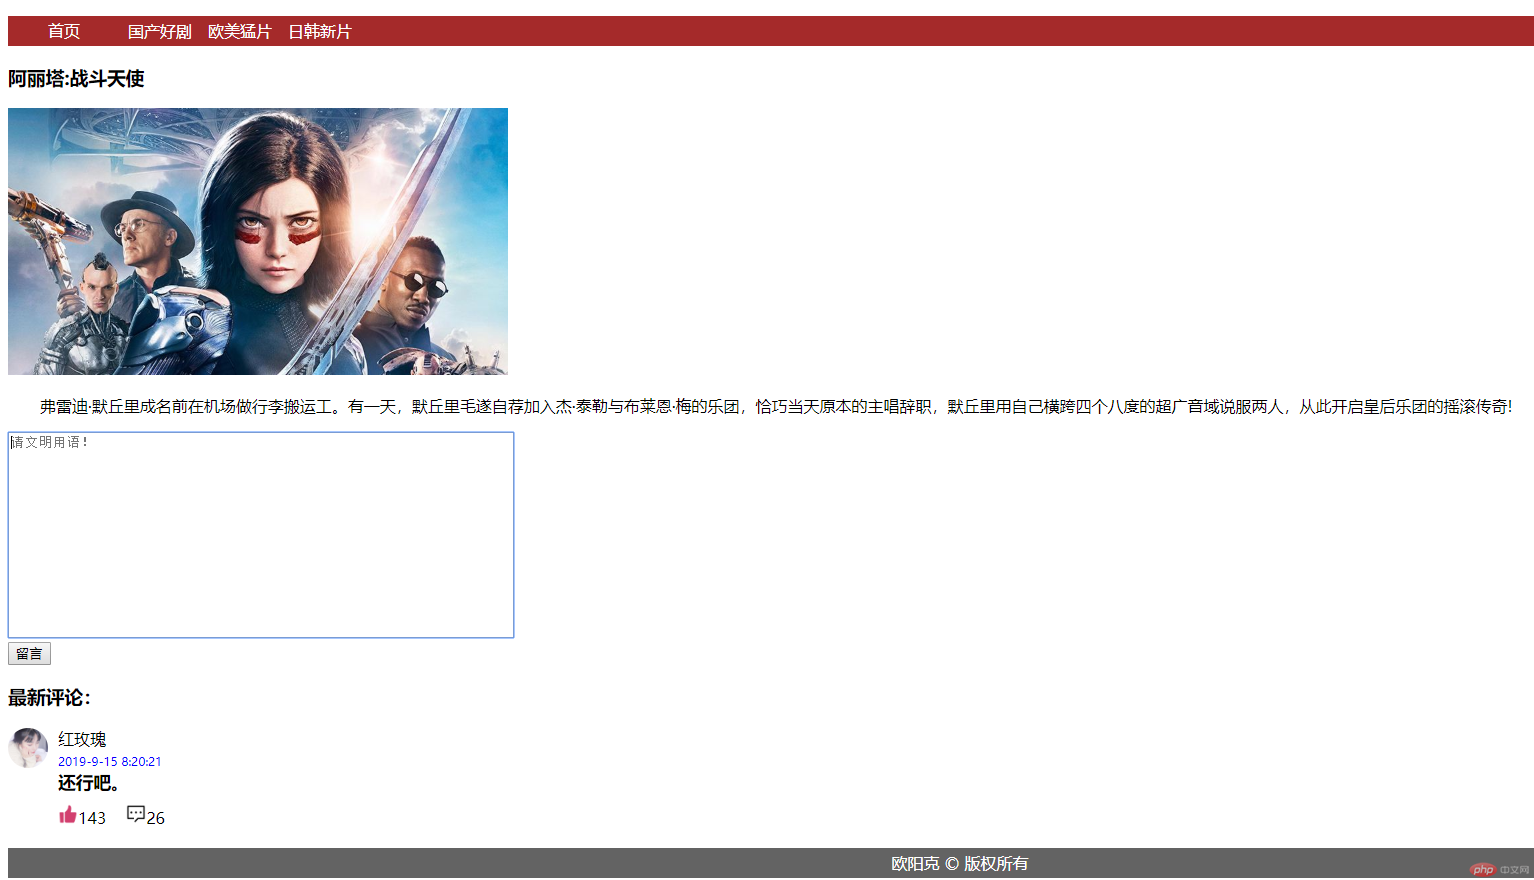Viewport: 1534px width, 880px height.
Task: Click the 最新评论 heading
Action: (x=49, y=697)
